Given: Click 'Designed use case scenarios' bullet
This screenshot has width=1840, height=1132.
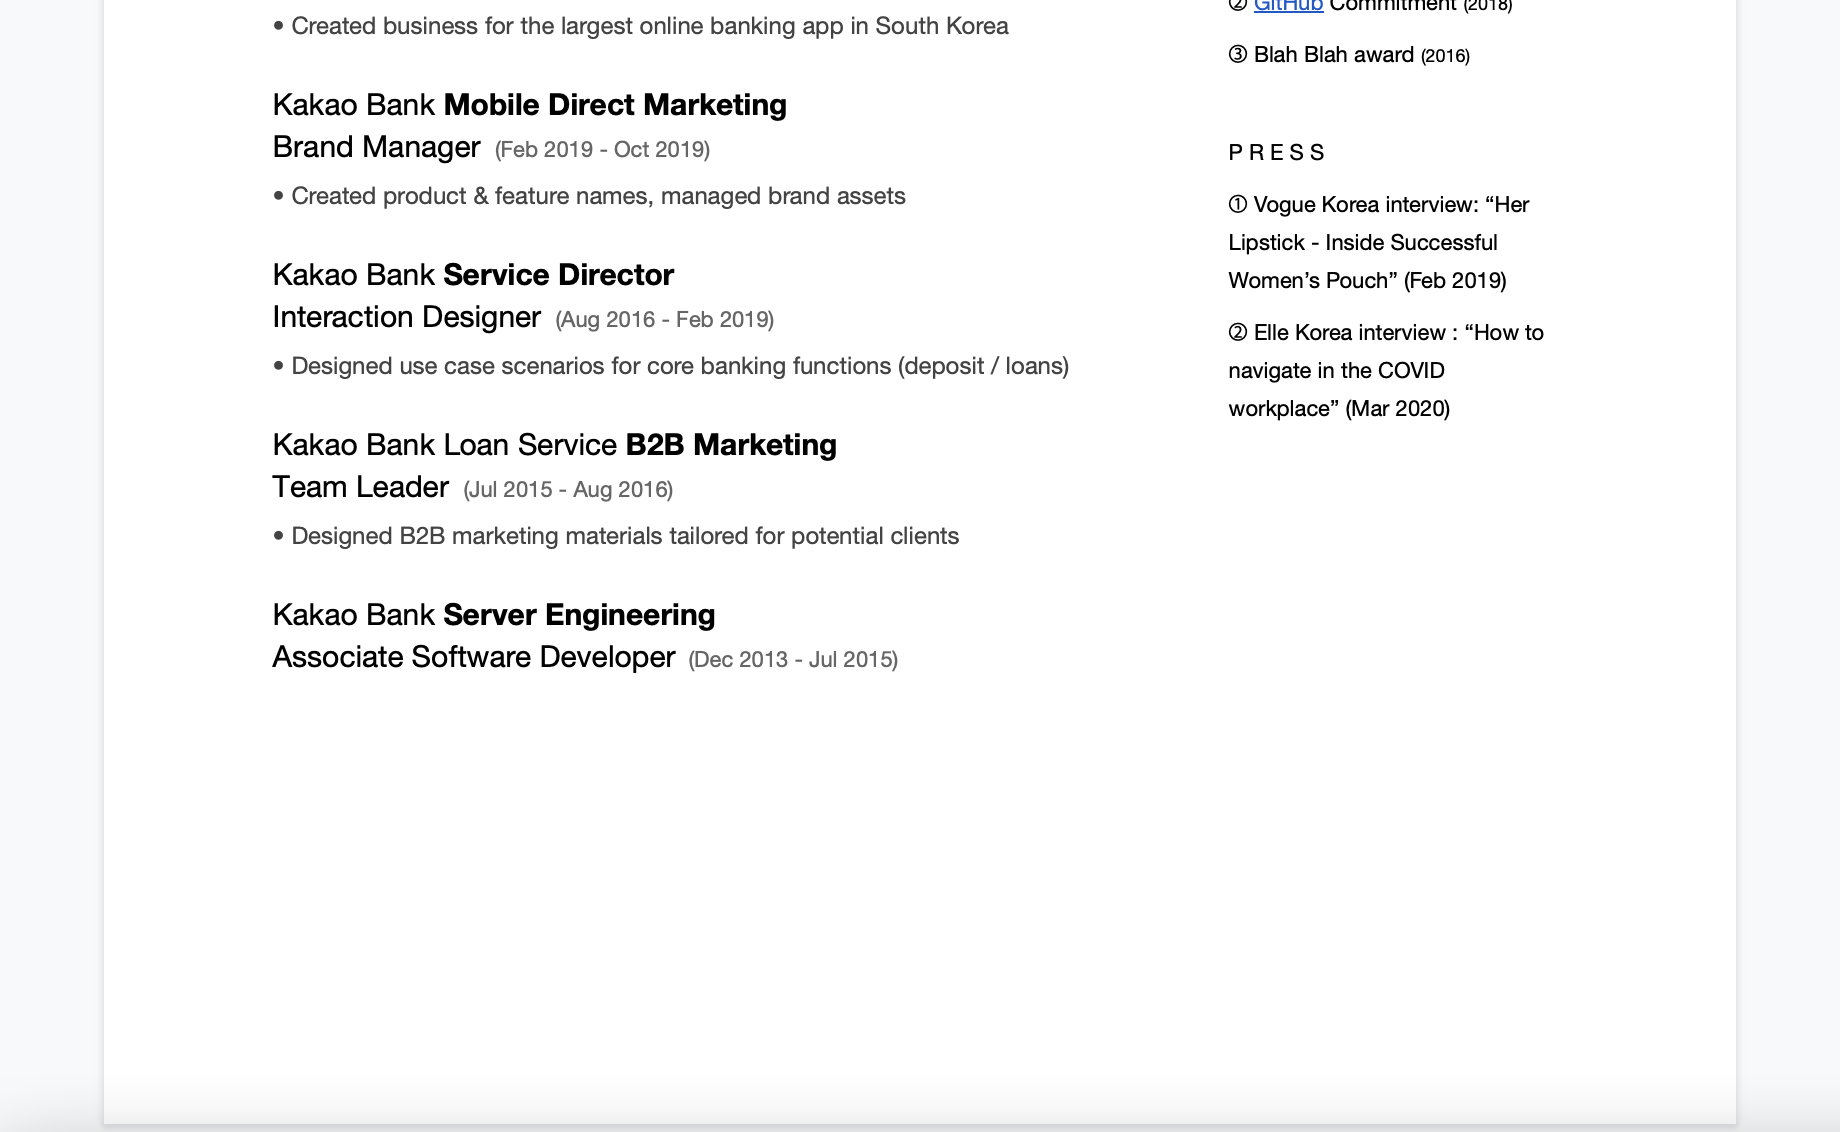Looking at the screenshot, I should pos(671,366).
